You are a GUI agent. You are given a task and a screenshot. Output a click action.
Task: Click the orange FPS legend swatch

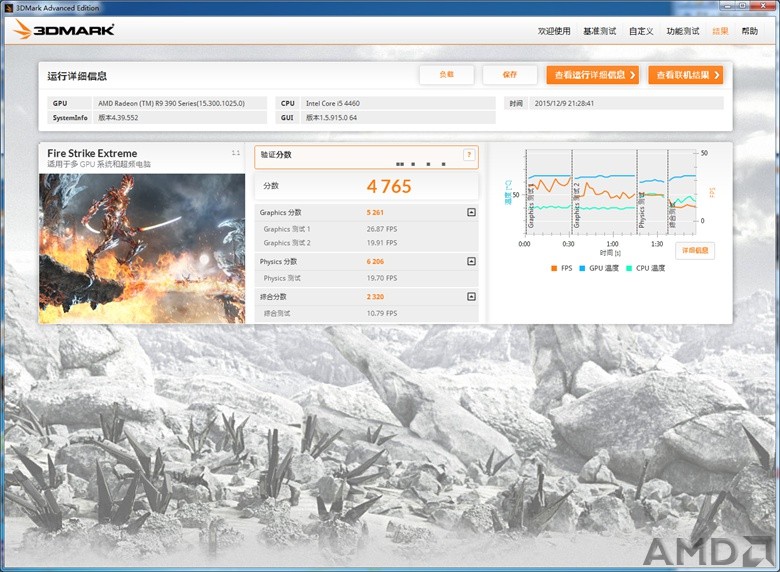click(x=554, y=268)
